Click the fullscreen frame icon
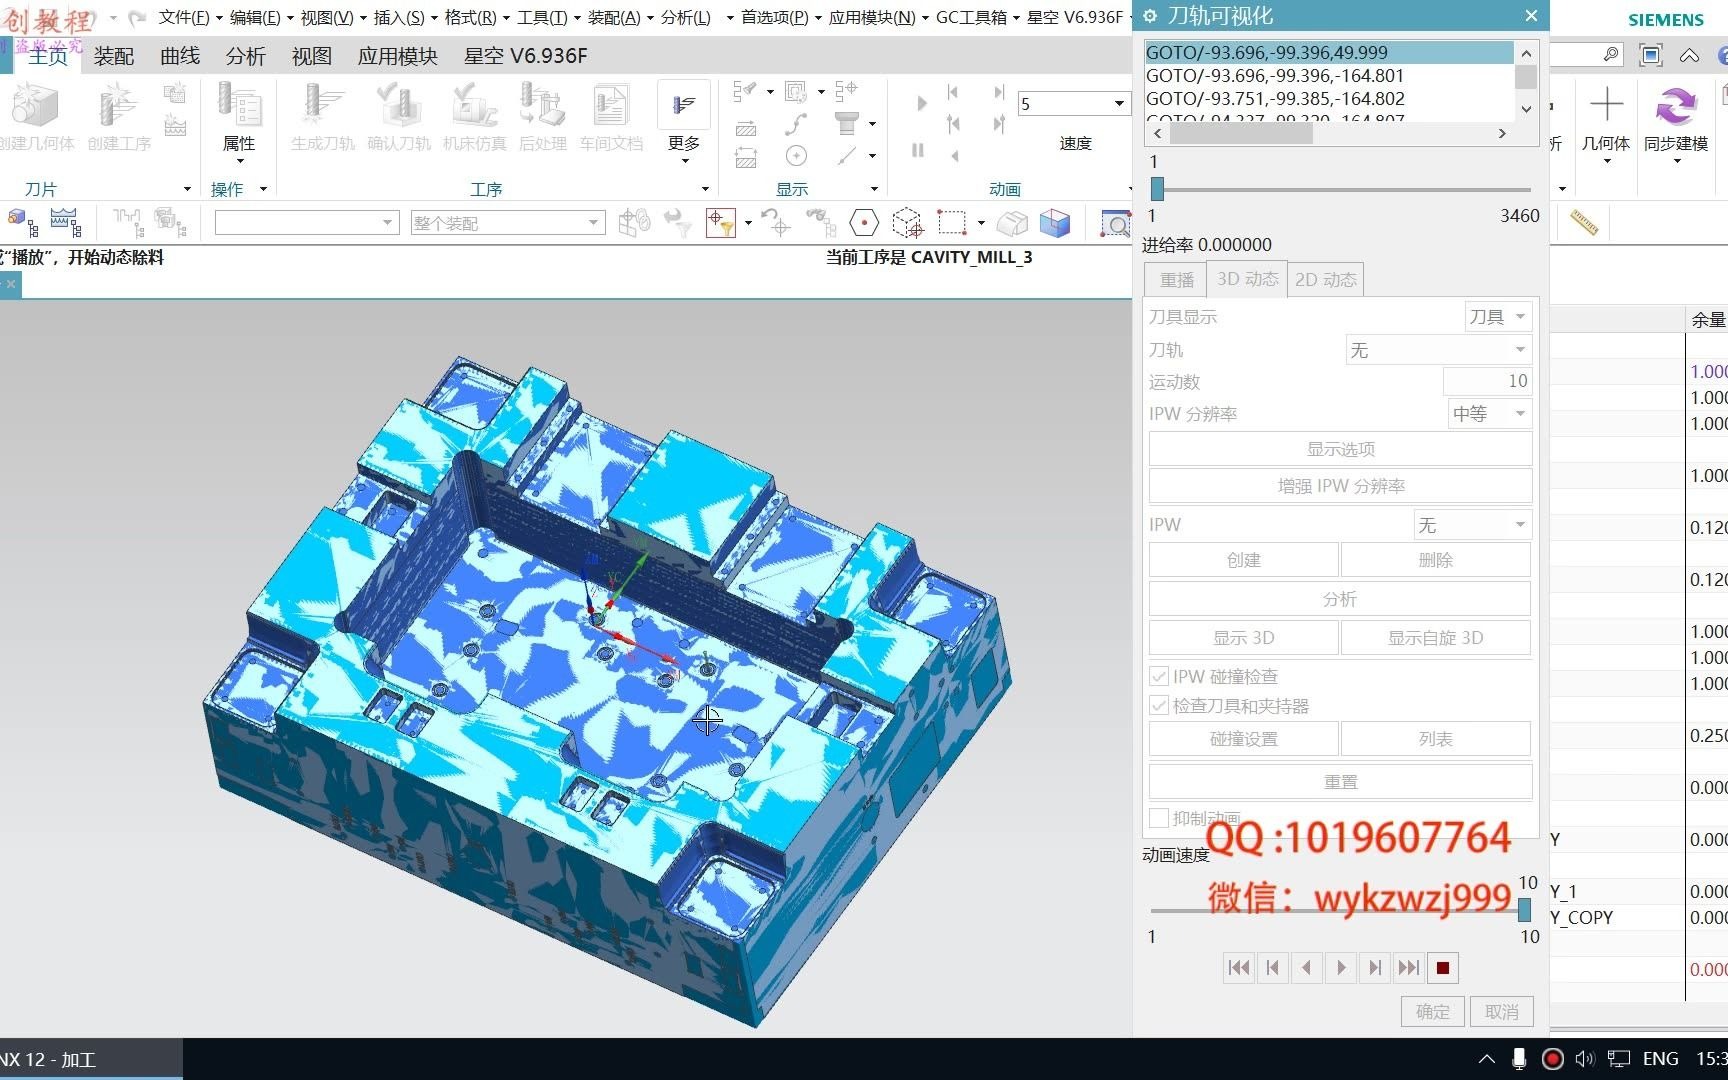The image size is (1728, 1080). [1651, 55]
